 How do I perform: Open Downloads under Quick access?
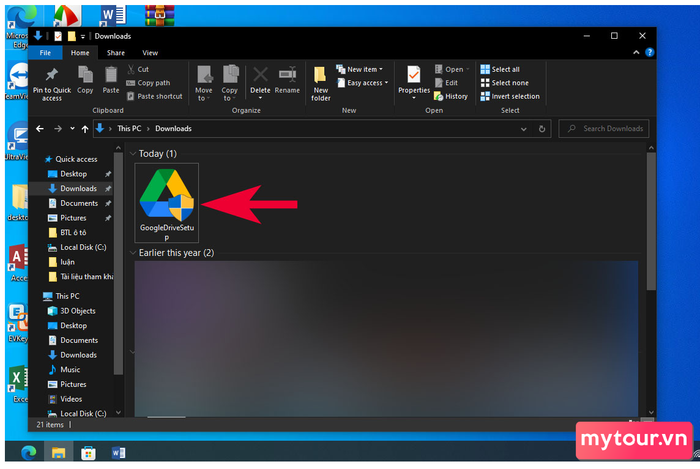tap(78, 188)
